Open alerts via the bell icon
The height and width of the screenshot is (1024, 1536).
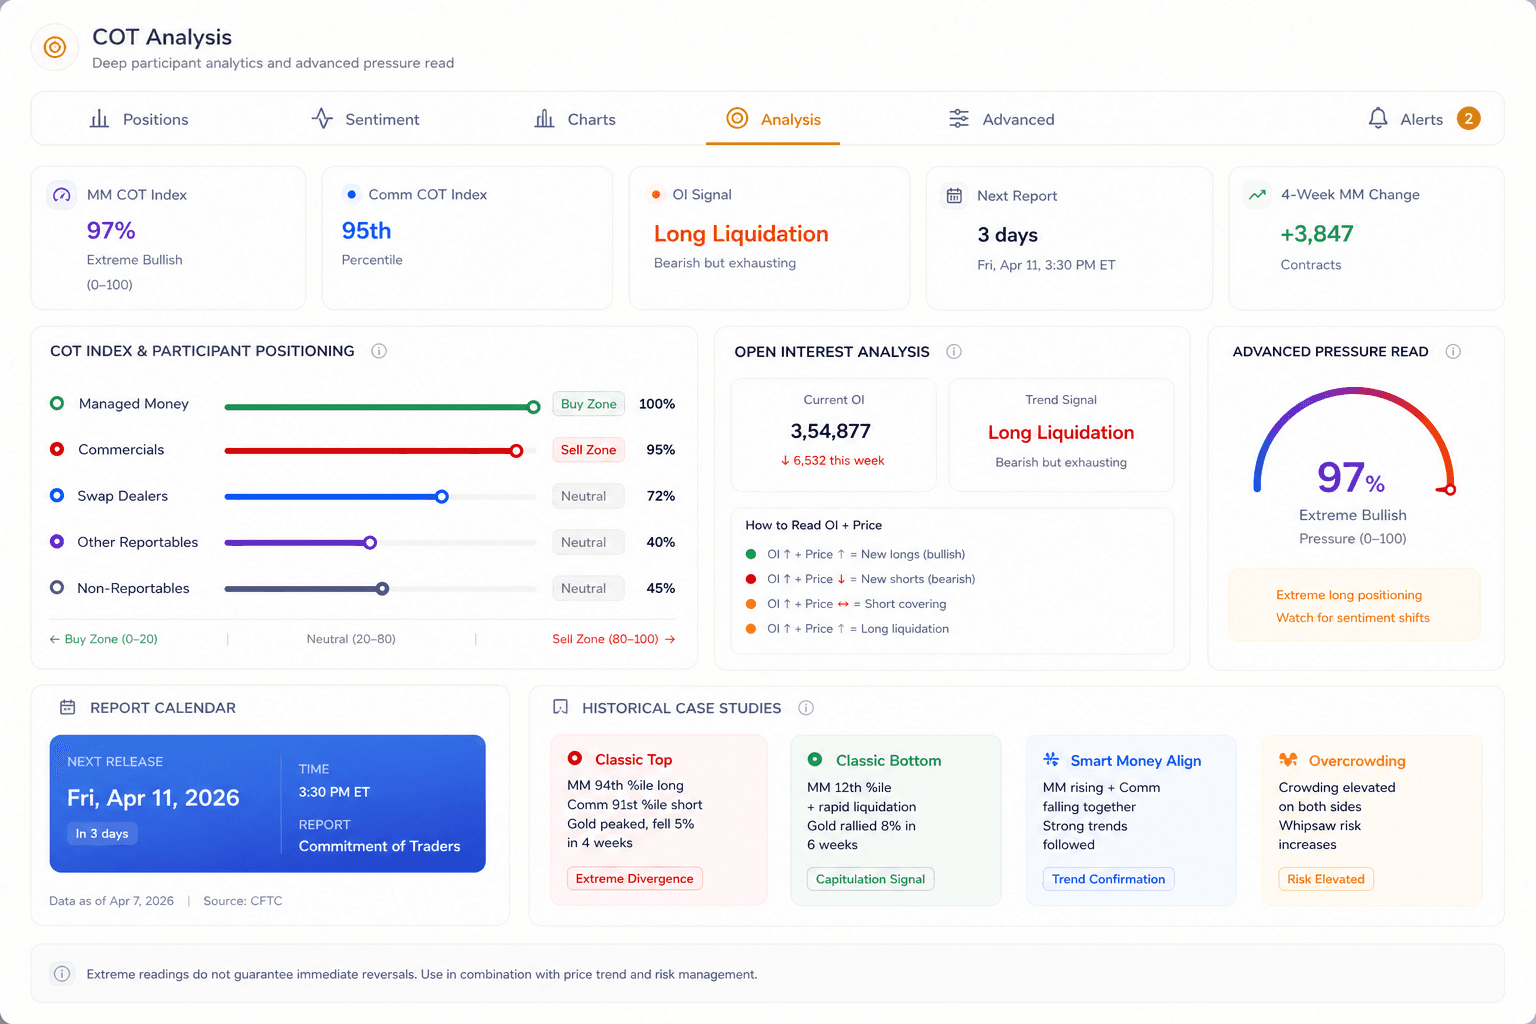coord(1378,119)
